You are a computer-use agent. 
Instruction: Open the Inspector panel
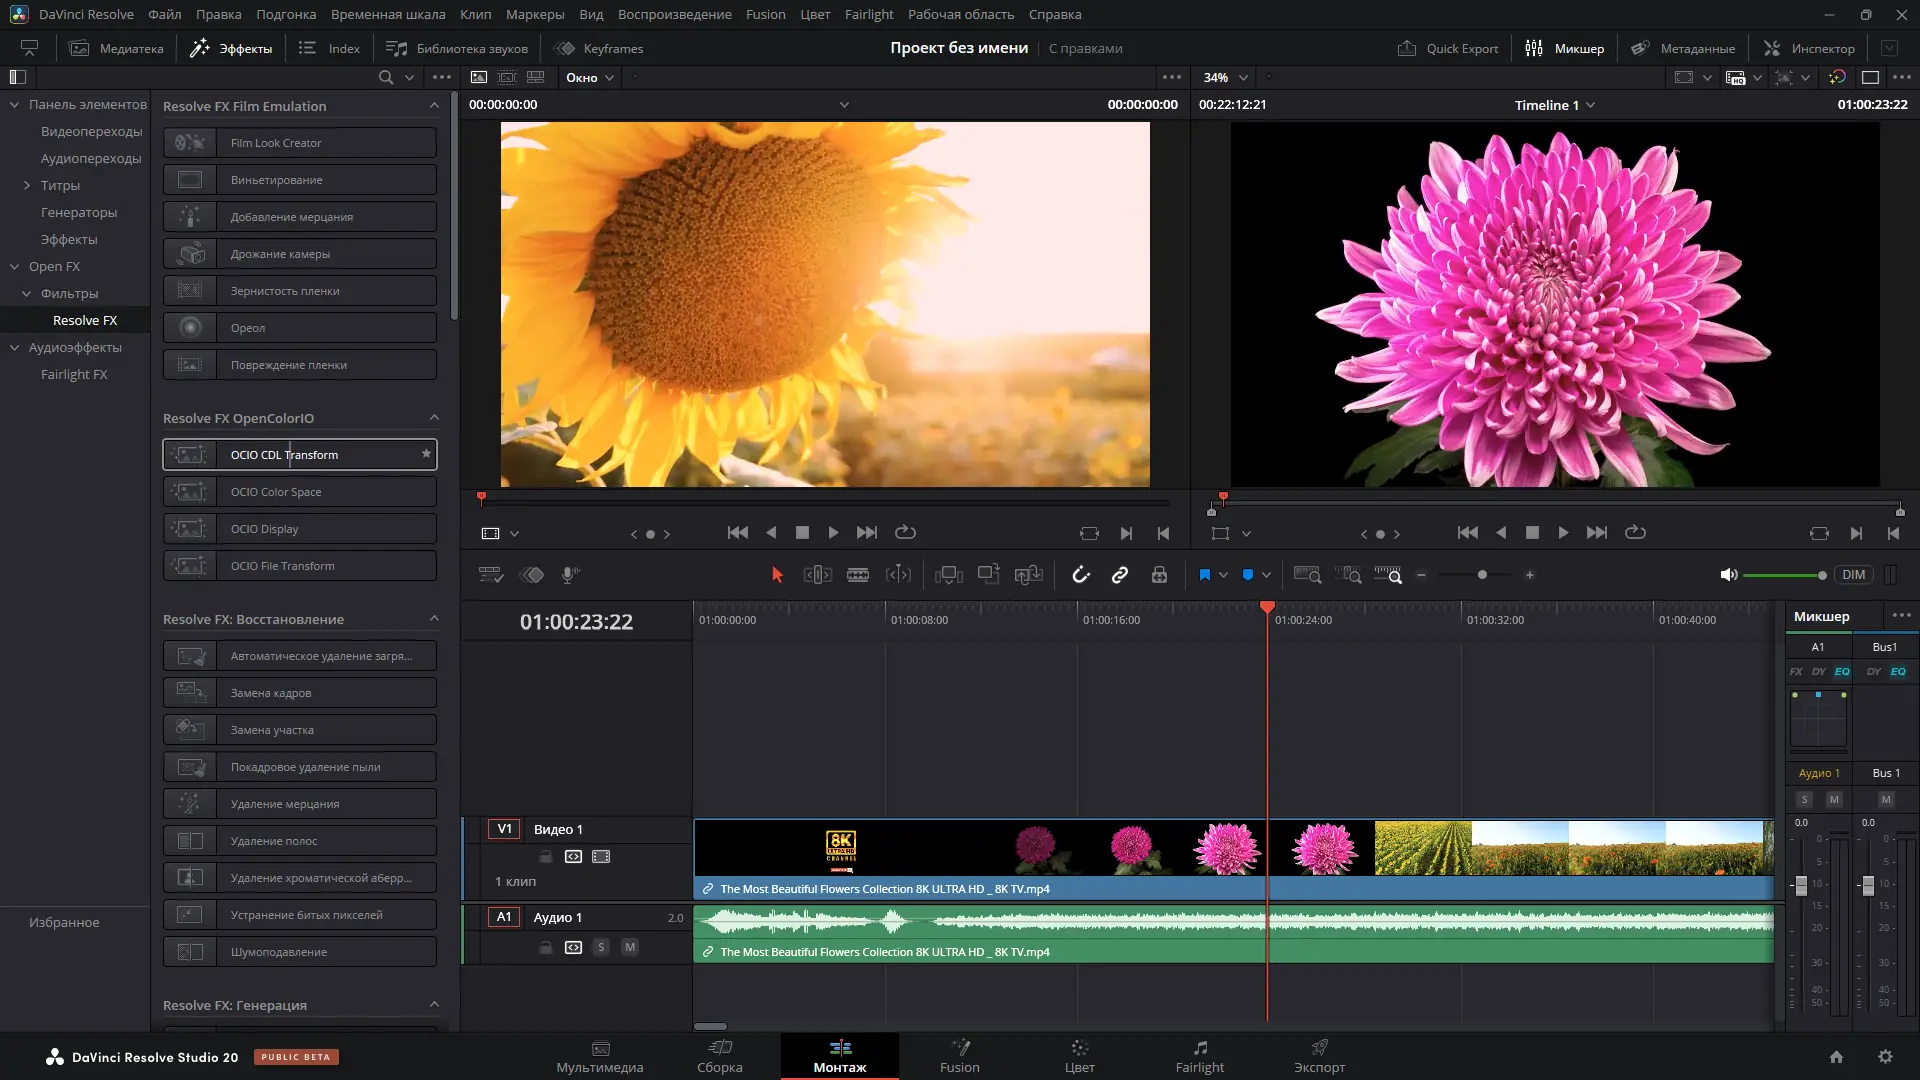point(1809,48)
